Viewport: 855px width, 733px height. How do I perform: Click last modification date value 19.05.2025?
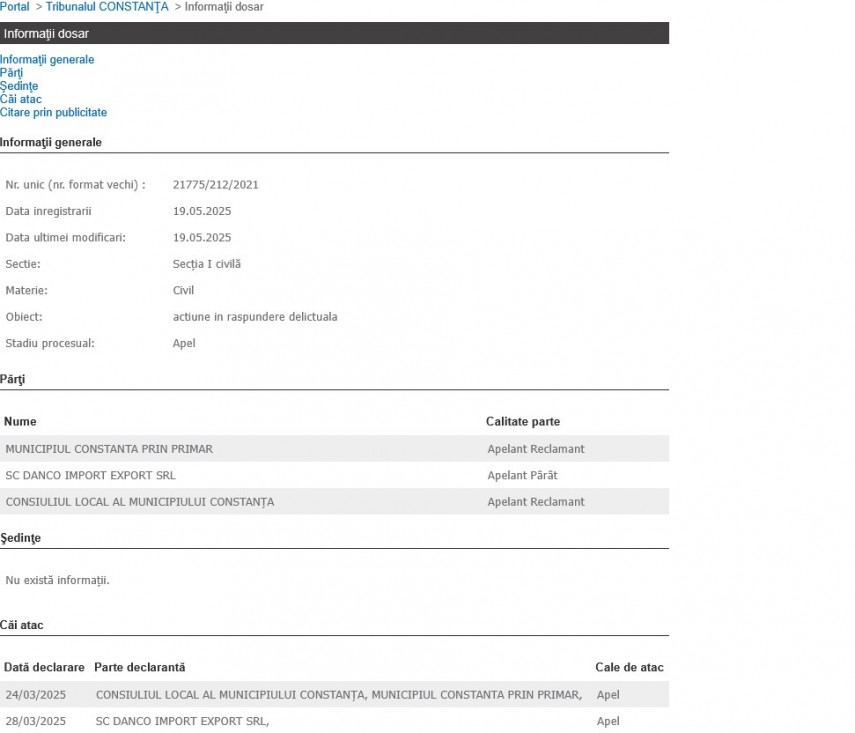coord(202,237)
